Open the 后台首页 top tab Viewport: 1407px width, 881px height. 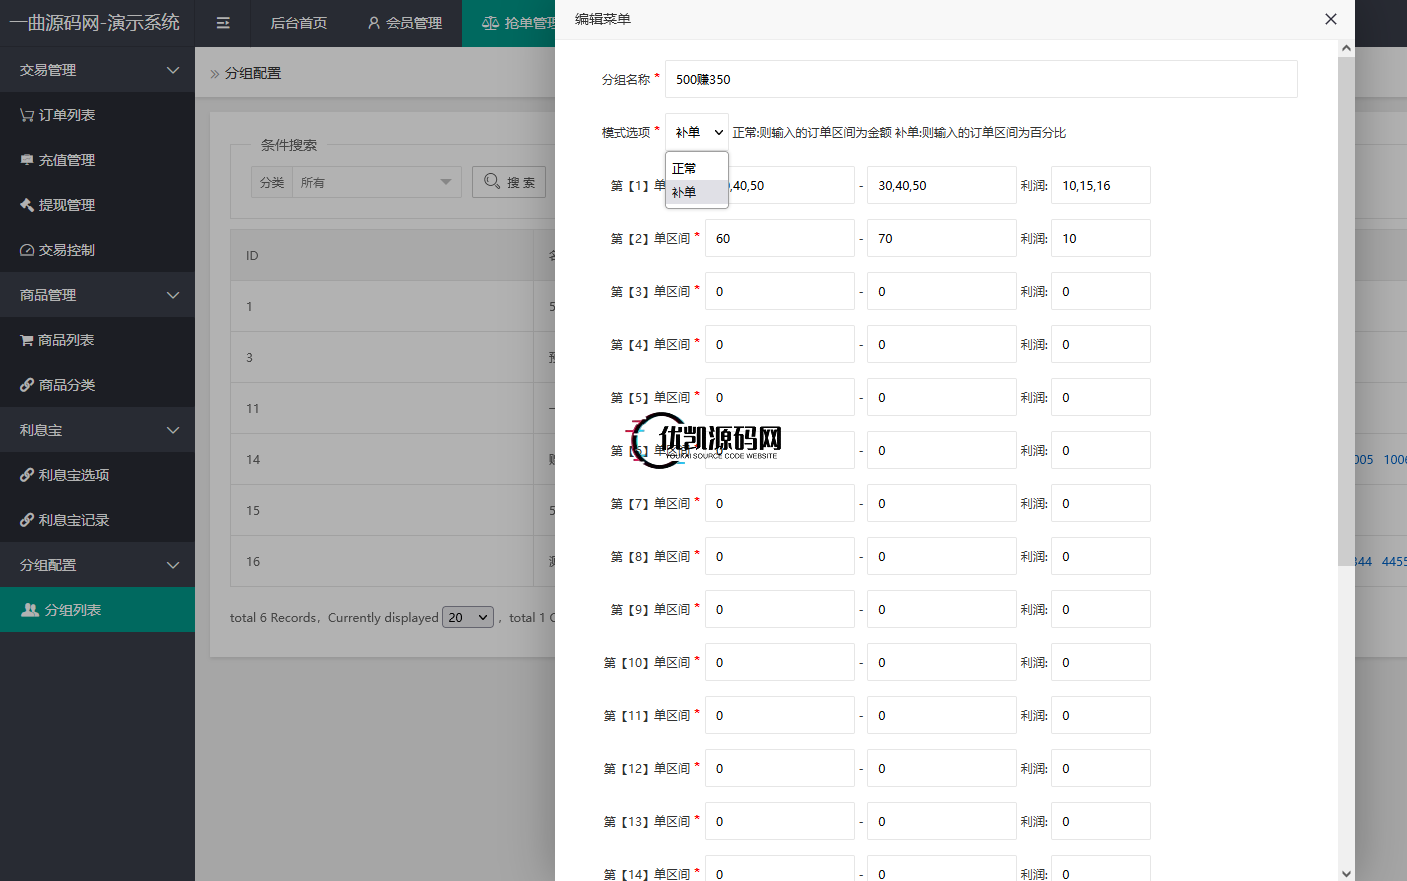298,23
